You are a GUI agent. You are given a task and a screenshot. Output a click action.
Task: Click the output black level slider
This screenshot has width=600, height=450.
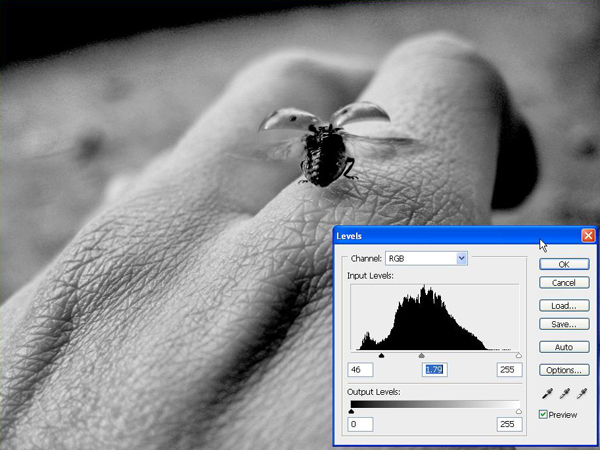coord(351,411)
